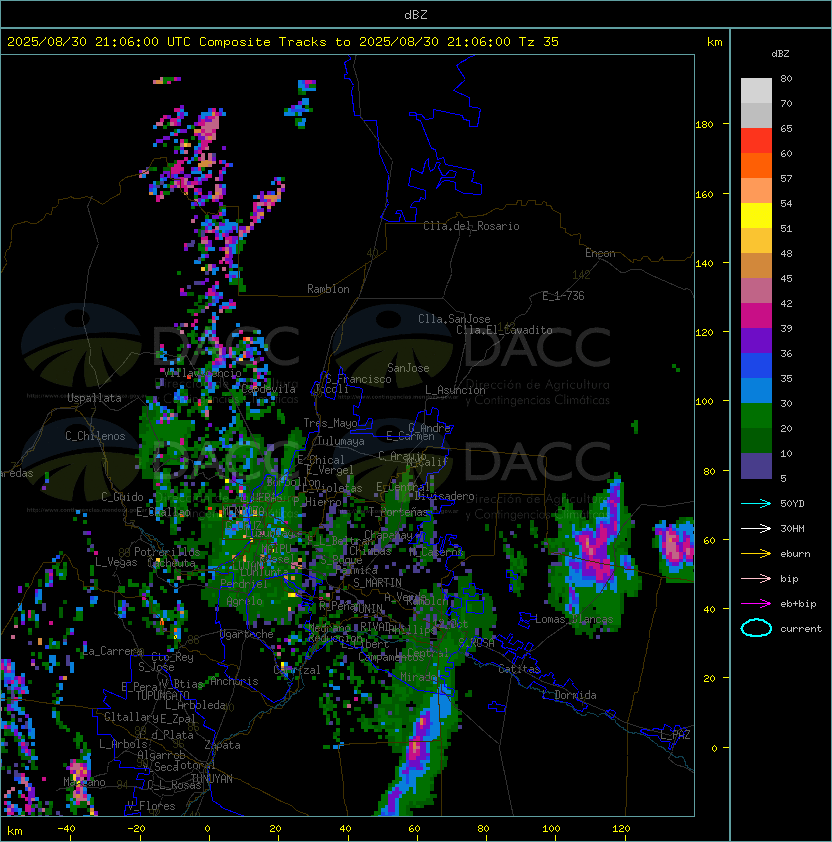This screenshot has height=842, width=832.
Task: Pick the light gray 70–80 dBZ swatch
Action: coord(756,91)
